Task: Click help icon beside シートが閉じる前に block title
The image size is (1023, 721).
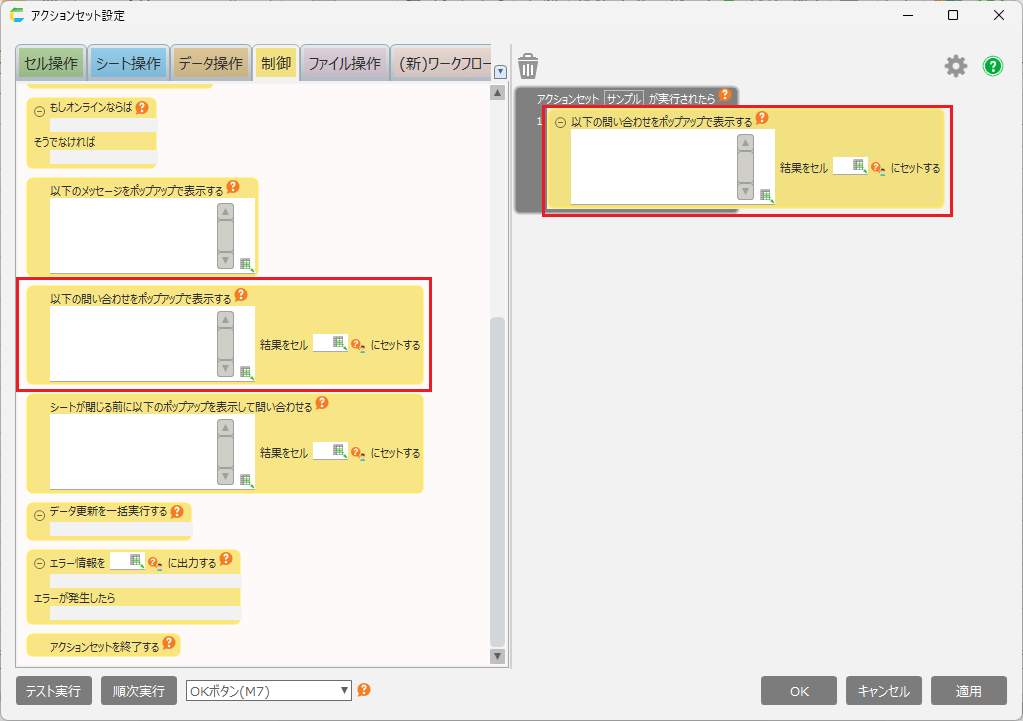Action: click(322, 404)
